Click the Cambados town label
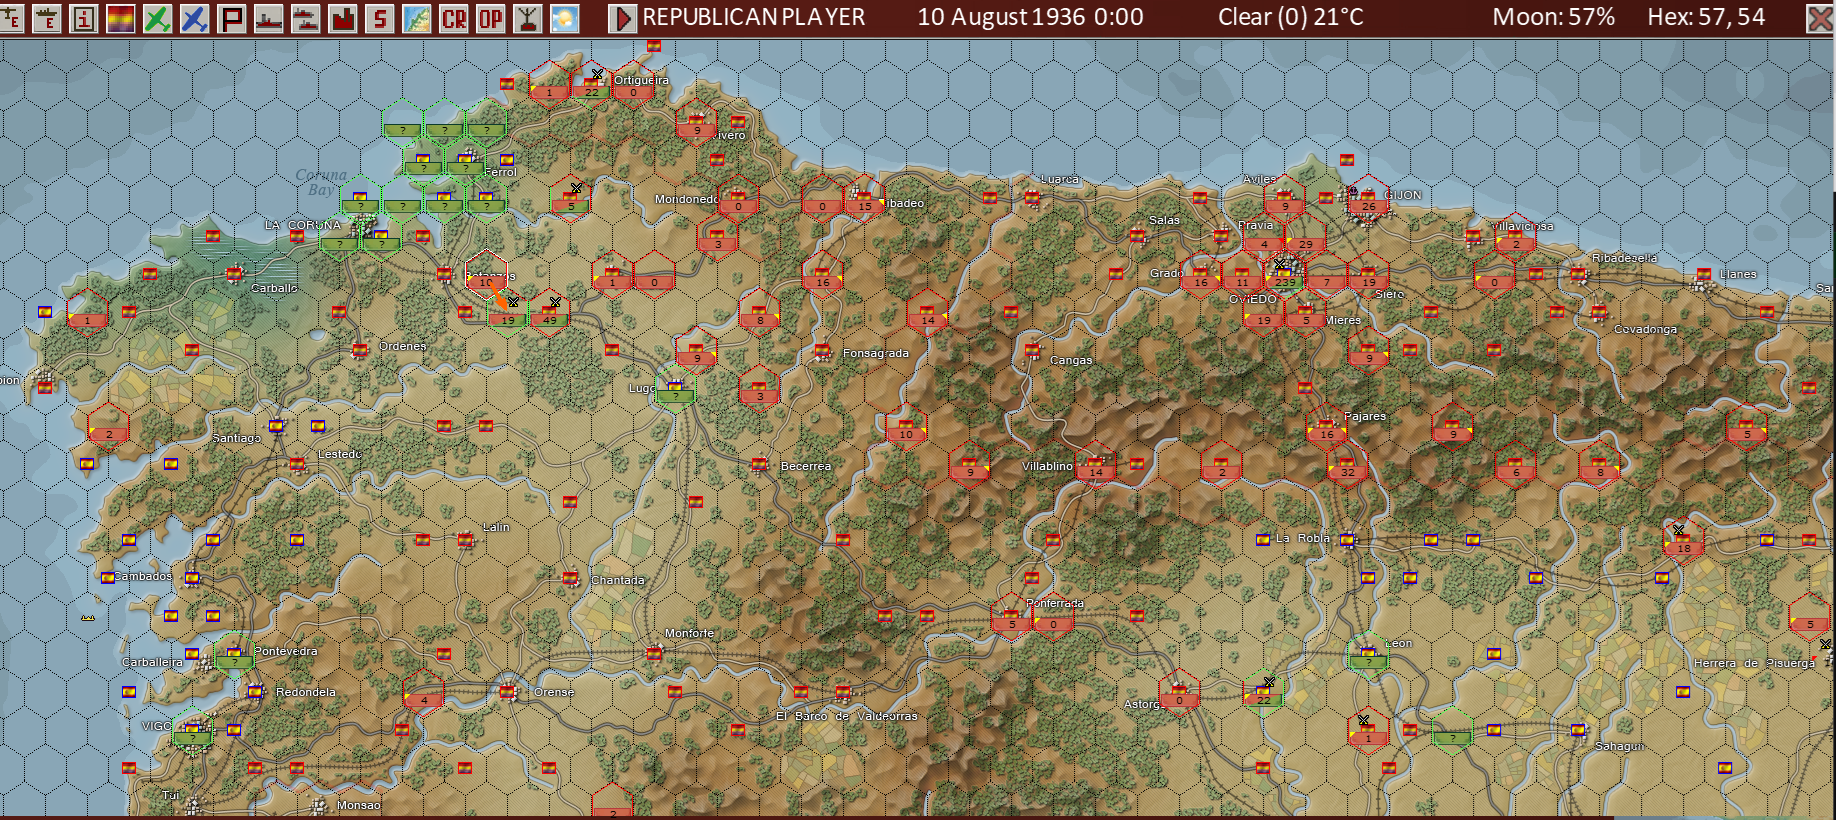 click(x=143, y=576)
